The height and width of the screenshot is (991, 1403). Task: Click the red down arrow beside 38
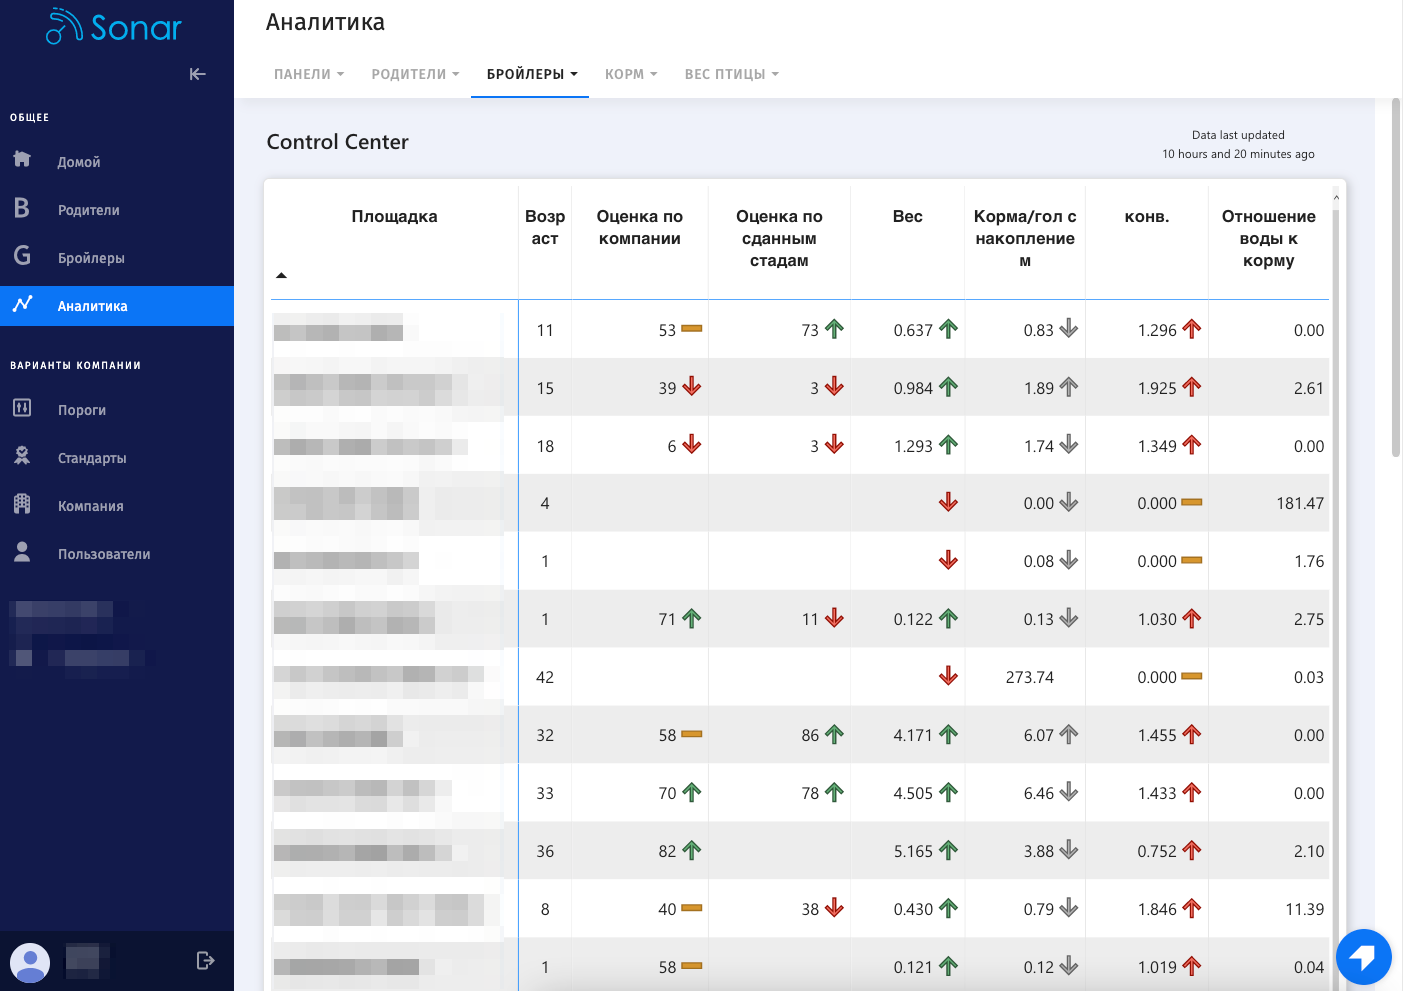[x=835, y=909]
